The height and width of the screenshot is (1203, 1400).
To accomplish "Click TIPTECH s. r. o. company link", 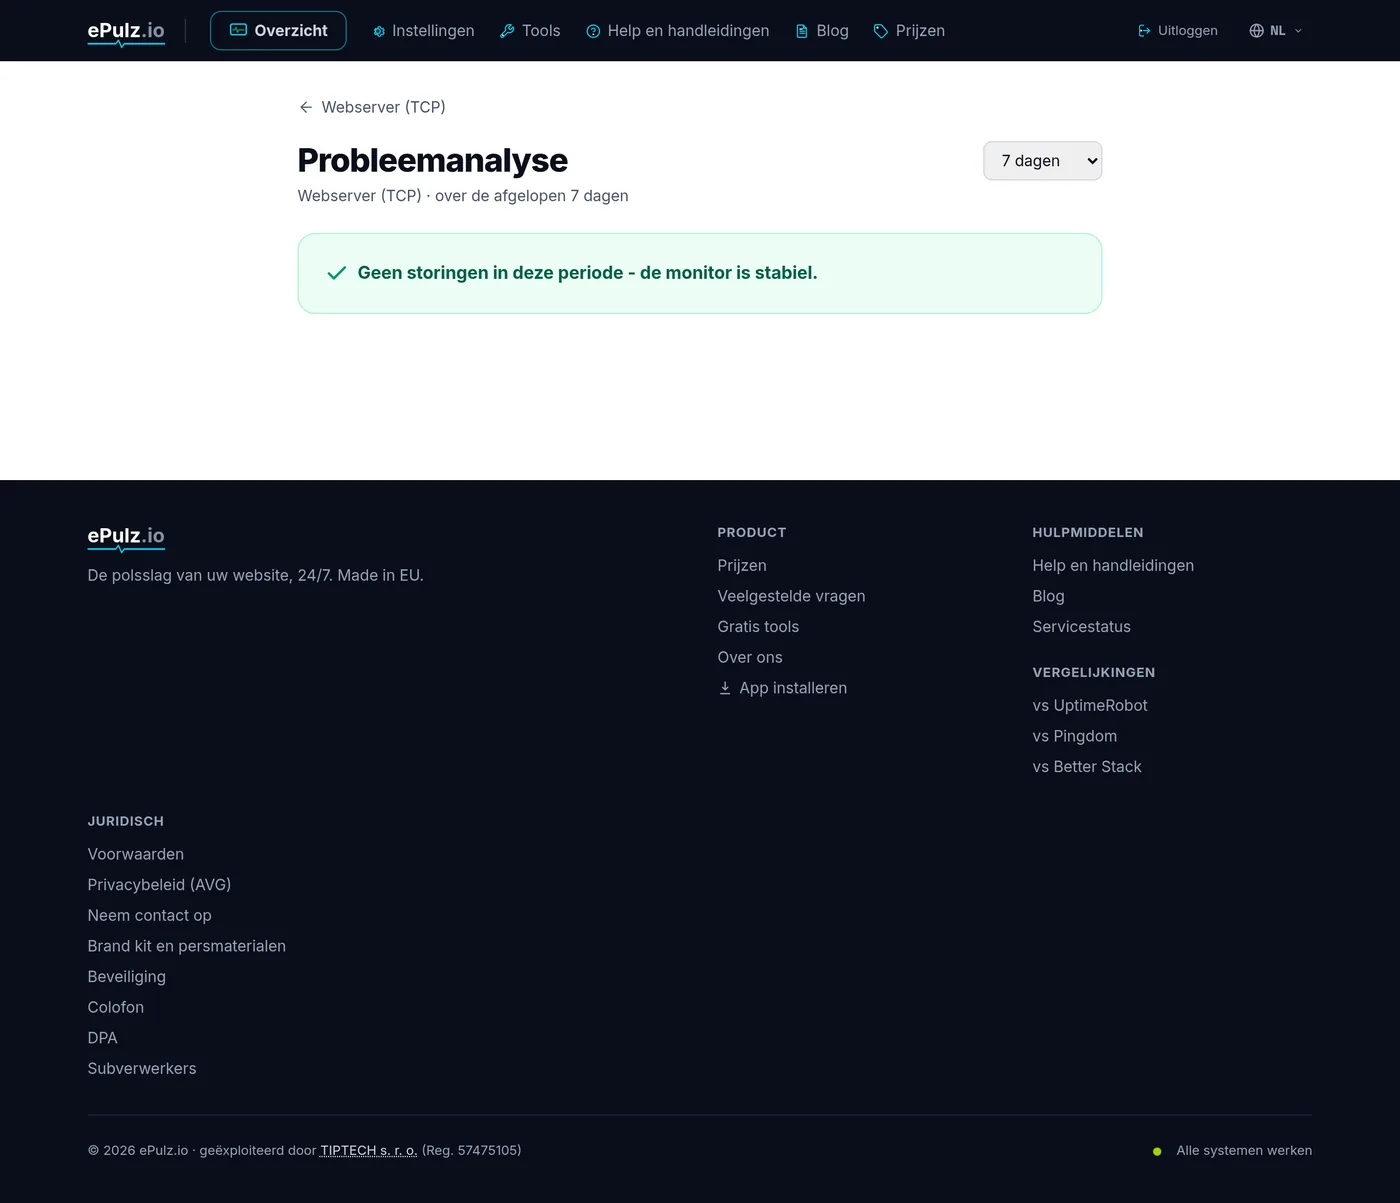I will (x=369, y=1150).
